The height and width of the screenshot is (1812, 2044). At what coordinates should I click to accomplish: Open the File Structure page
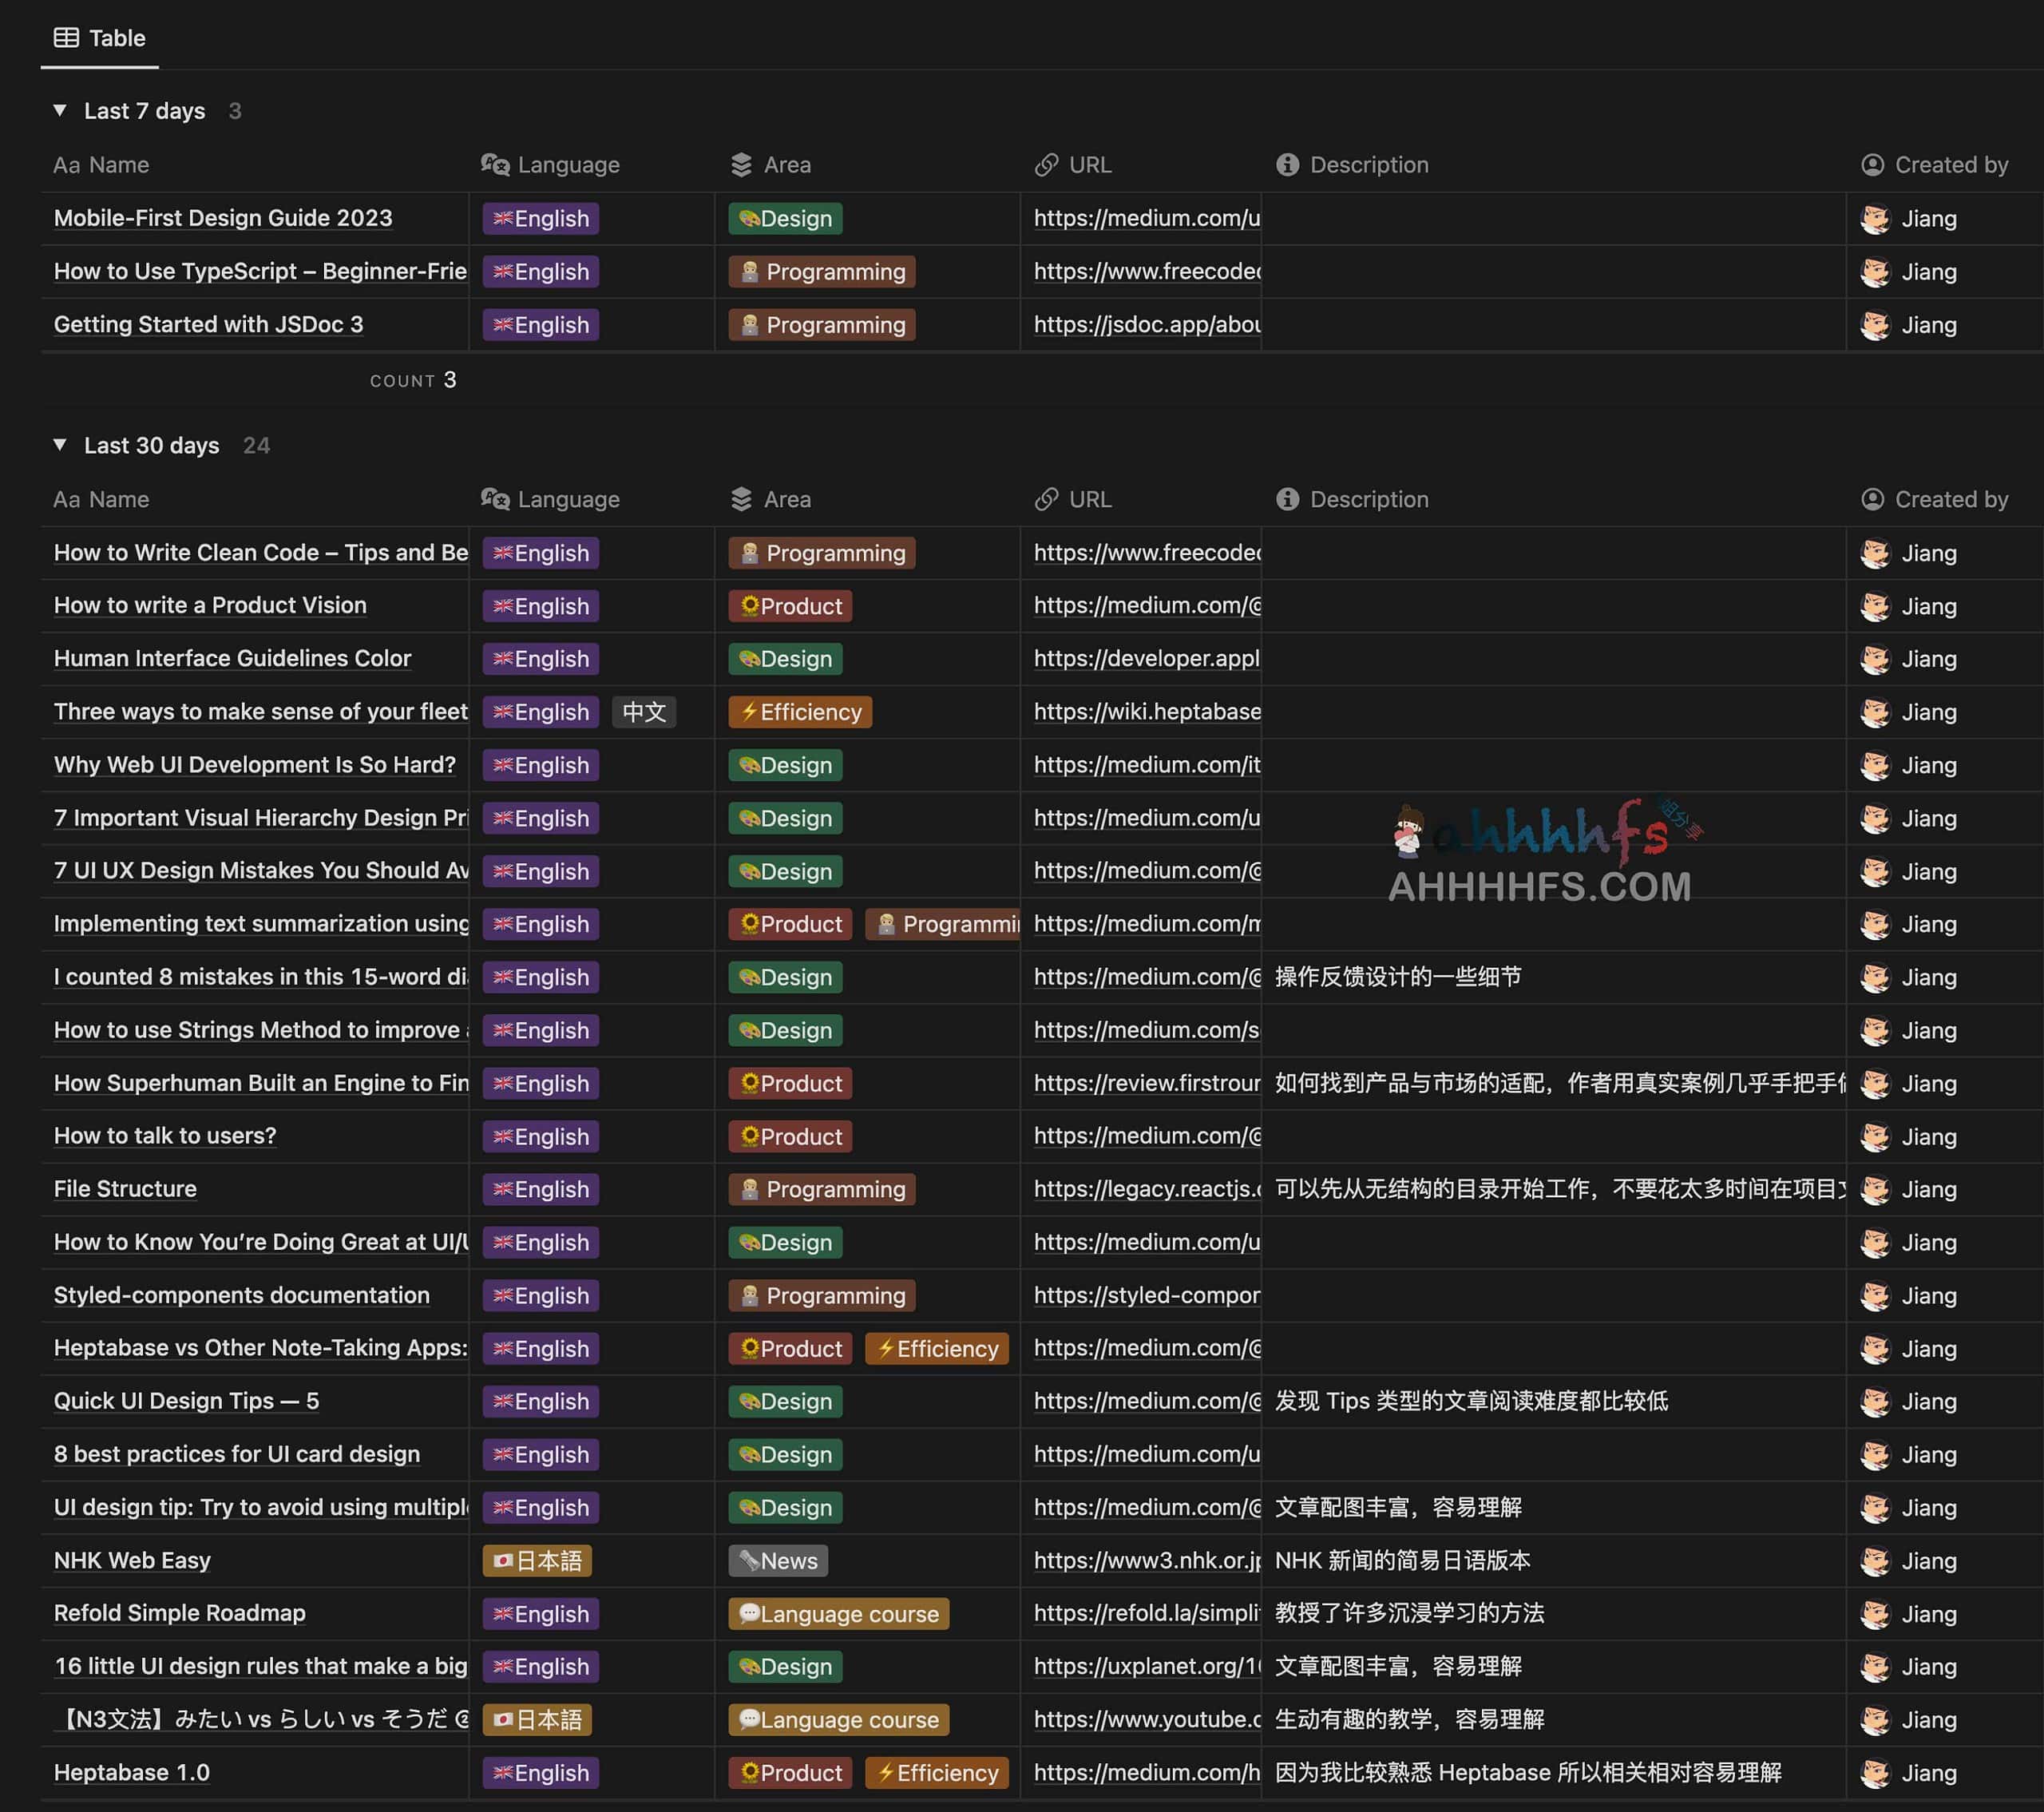125,1189
